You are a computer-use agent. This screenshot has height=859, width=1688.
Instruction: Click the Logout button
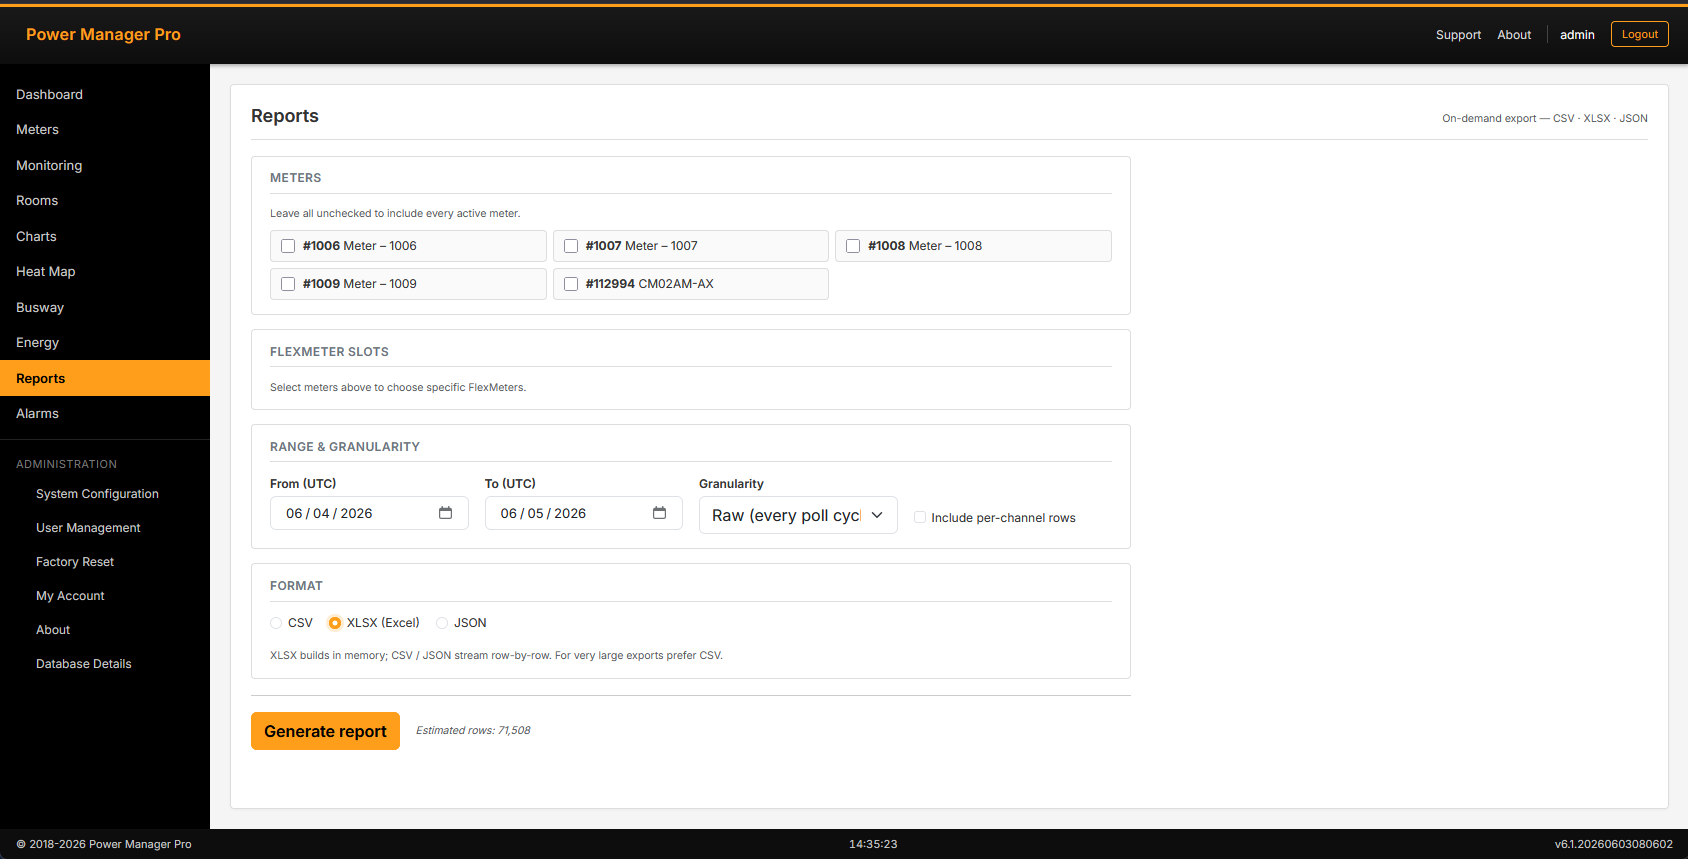tap(1639, 34)
